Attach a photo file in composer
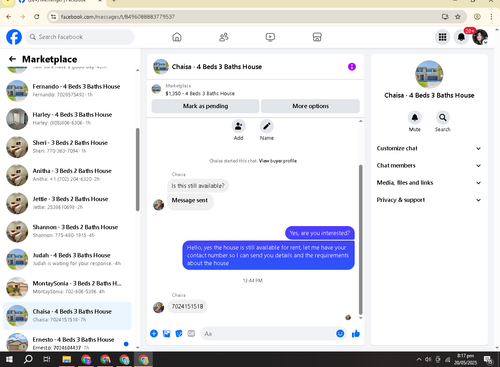This screenshot has width=500, height=367. point(166,333)
